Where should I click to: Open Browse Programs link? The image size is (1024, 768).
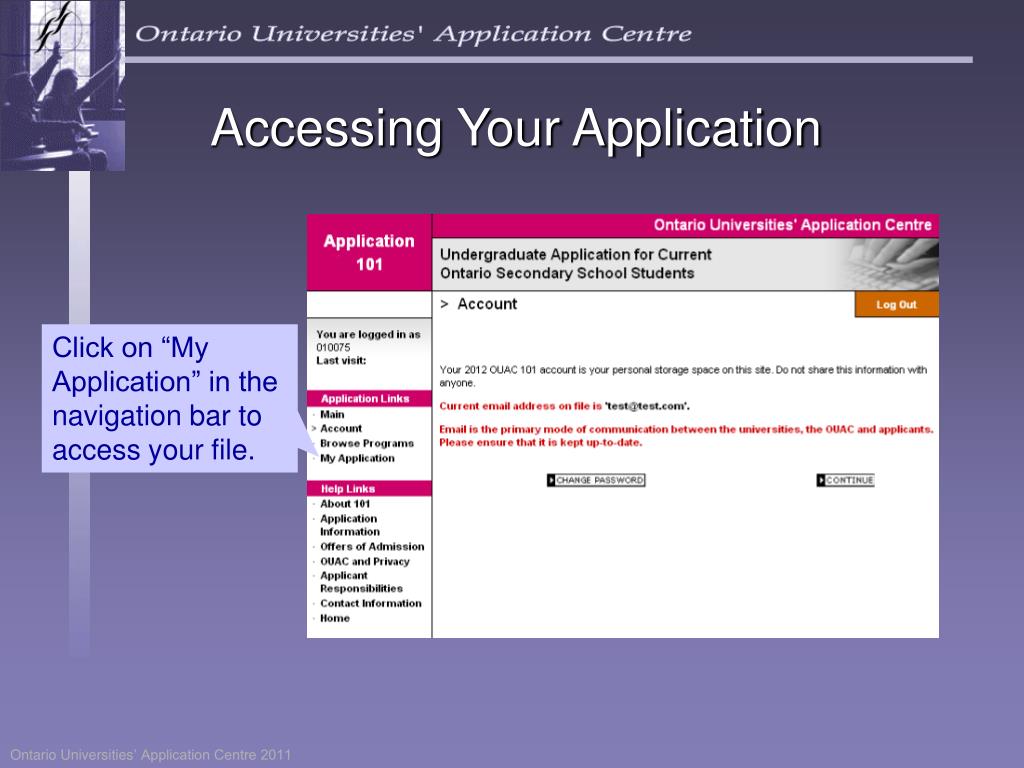click(x=367, y=443)
